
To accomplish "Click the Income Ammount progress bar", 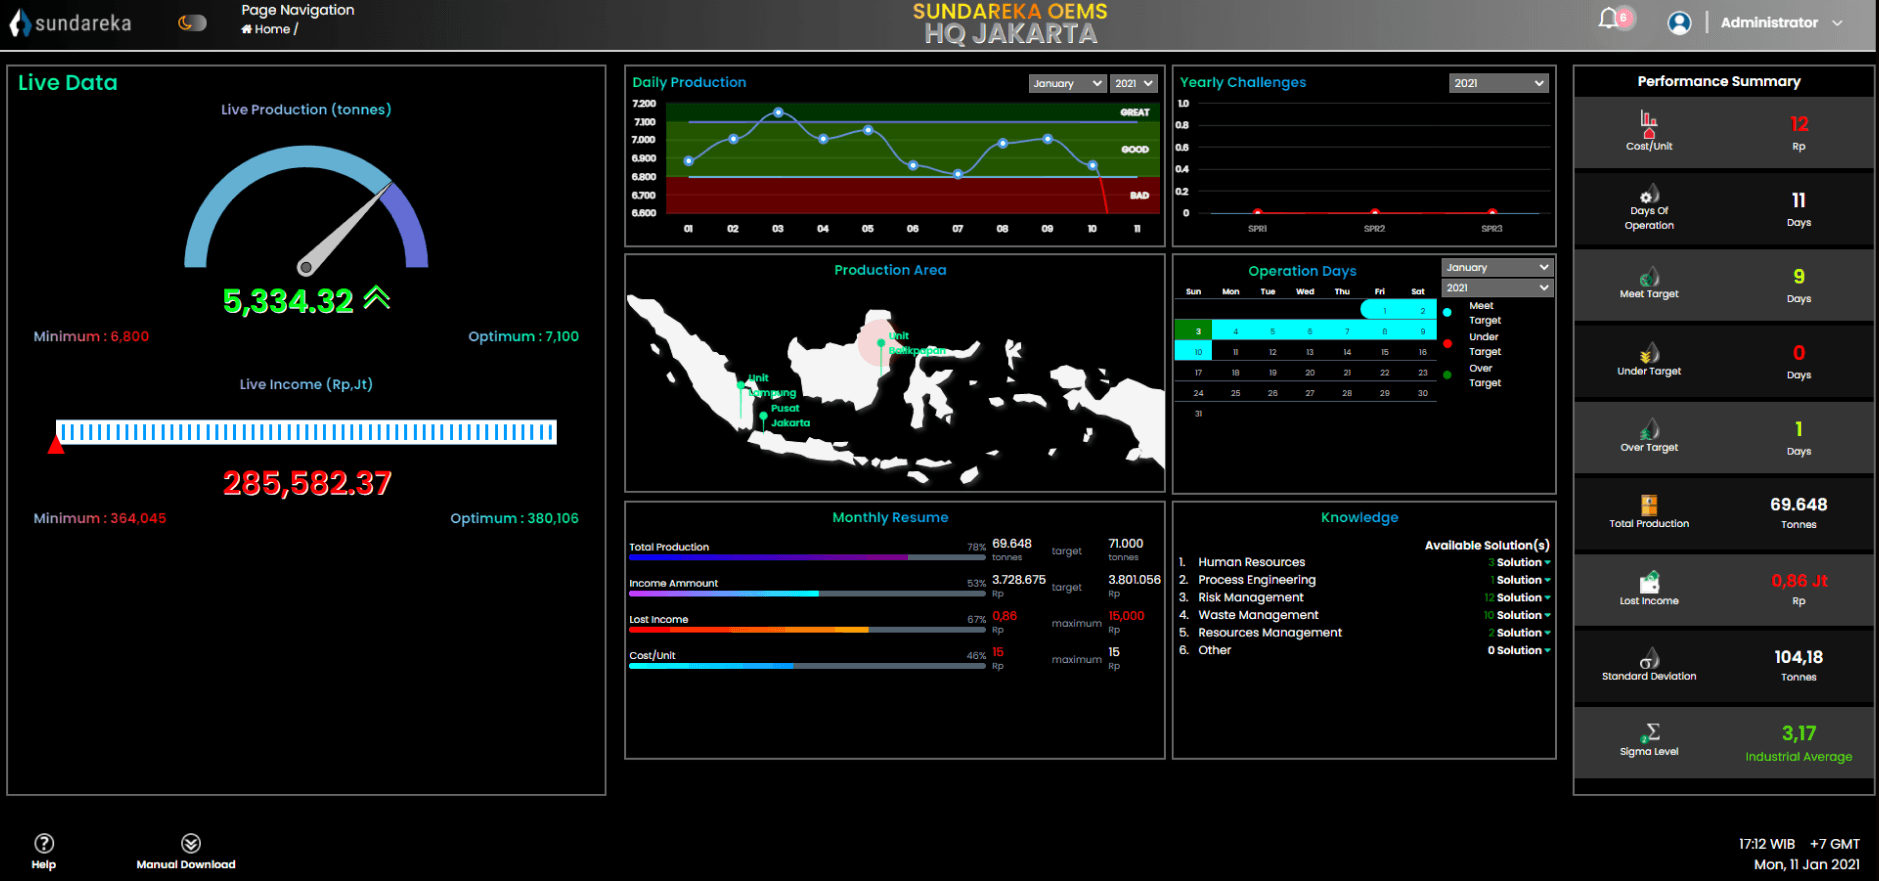I will pyautogui.click(x=806, y=594).
